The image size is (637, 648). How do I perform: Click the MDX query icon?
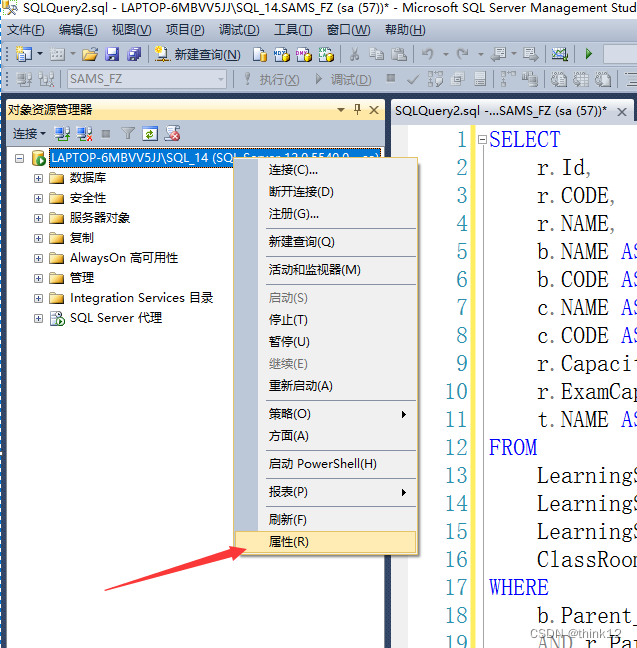click(x=282, y=54)
